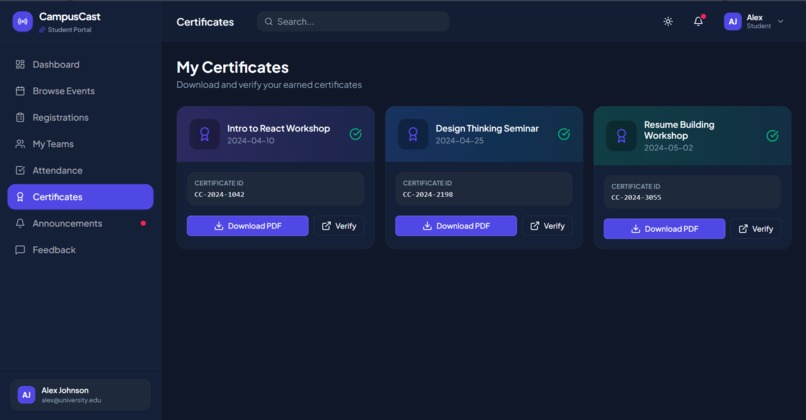Toggle light theme with sun icon
The width and height of the screenshot is (806, 420).
[x=668, y=22]
